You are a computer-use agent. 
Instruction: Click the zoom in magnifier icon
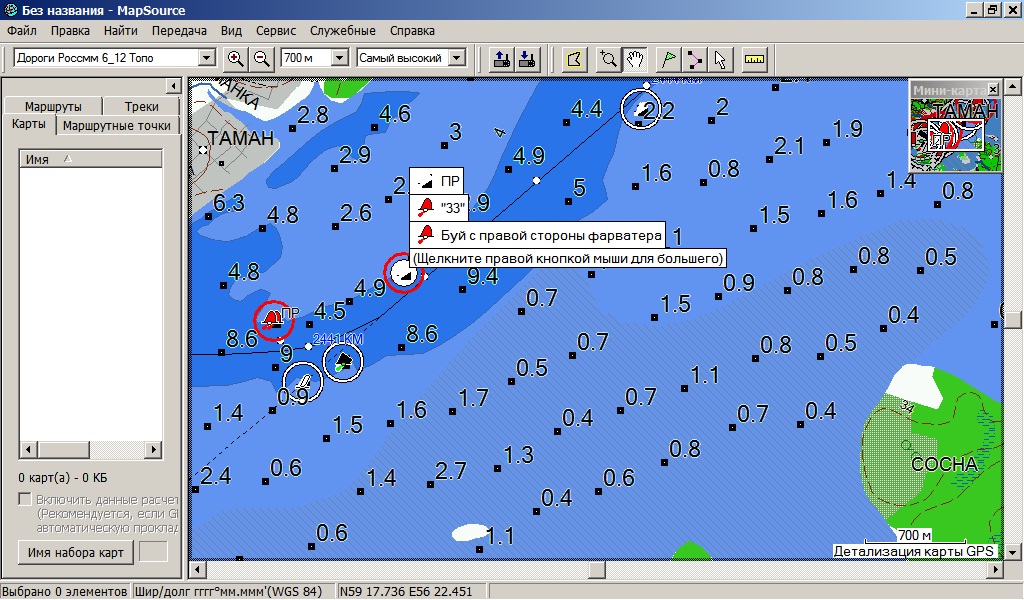[x=236, y=59]
